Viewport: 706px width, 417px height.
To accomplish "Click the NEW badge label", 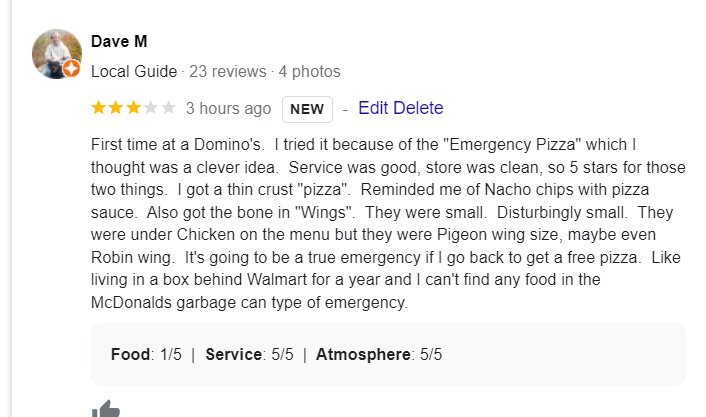I will click(307, 109).
